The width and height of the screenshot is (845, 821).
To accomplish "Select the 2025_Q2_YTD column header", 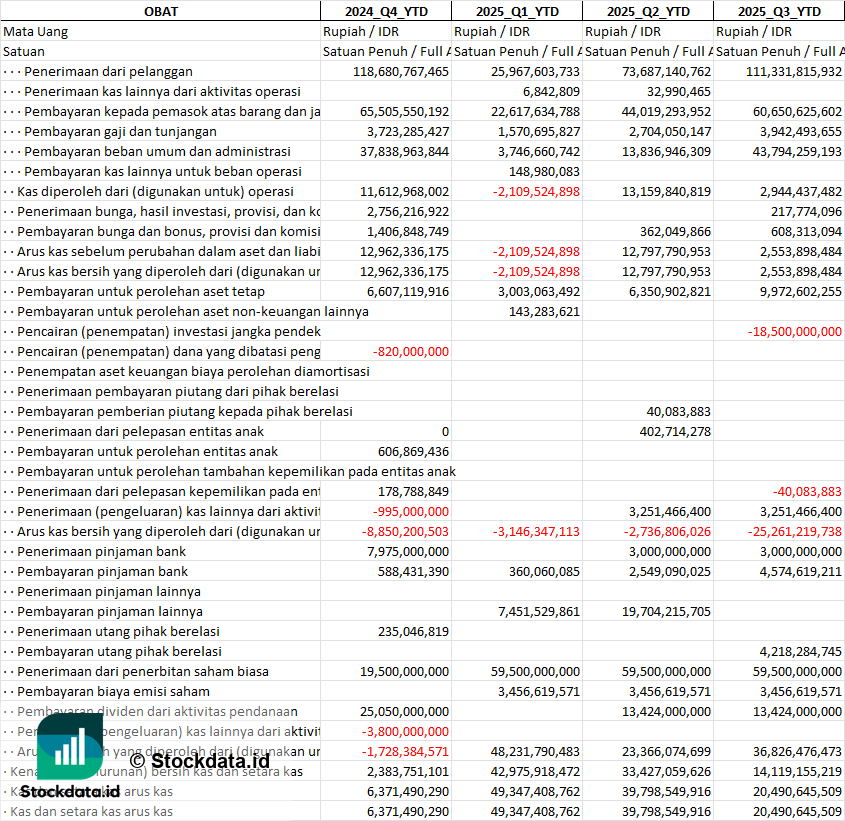I will [648, 11].
